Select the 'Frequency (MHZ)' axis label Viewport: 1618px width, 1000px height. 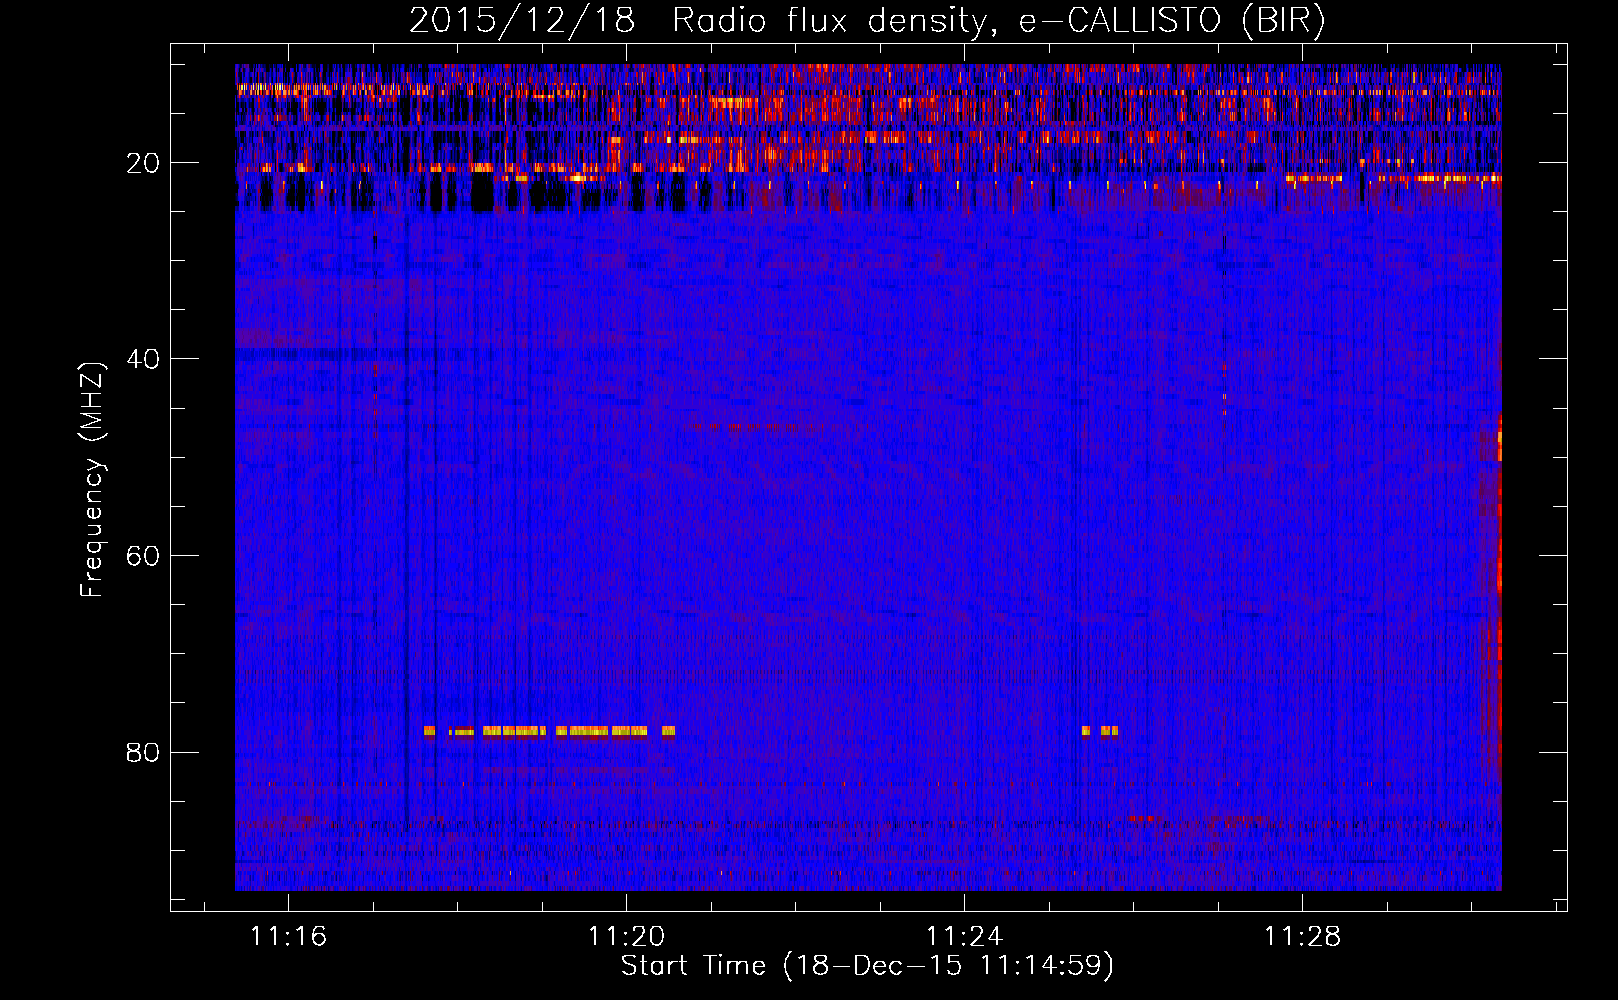tap(92, 480)
